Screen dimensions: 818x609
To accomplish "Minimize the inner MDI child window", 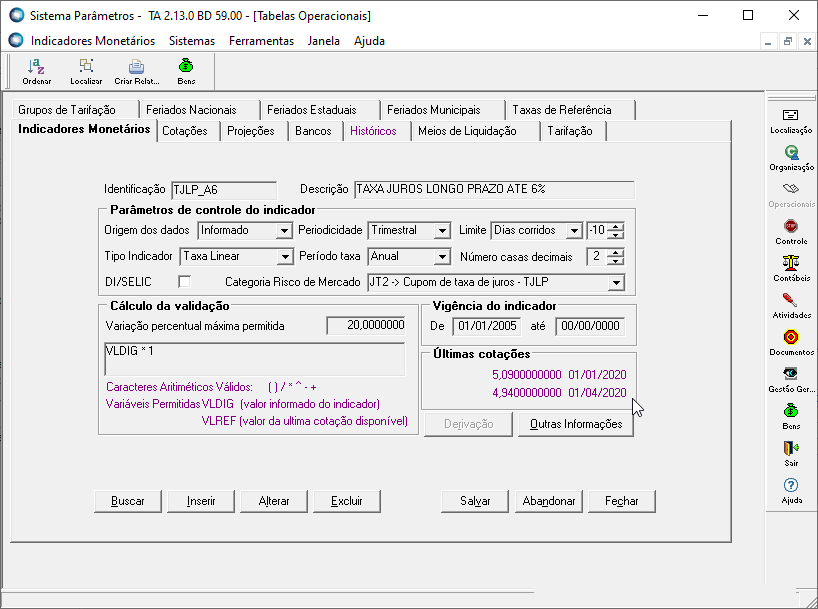I will point(768,41).
